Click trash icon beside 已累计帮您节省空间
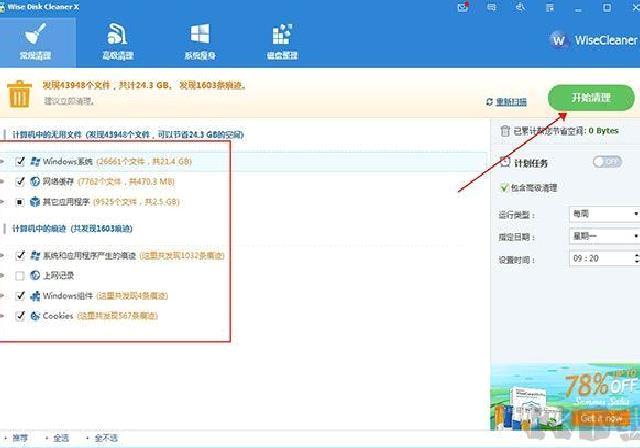The width and height of the screenshot is (640, 448). (505, 131)
